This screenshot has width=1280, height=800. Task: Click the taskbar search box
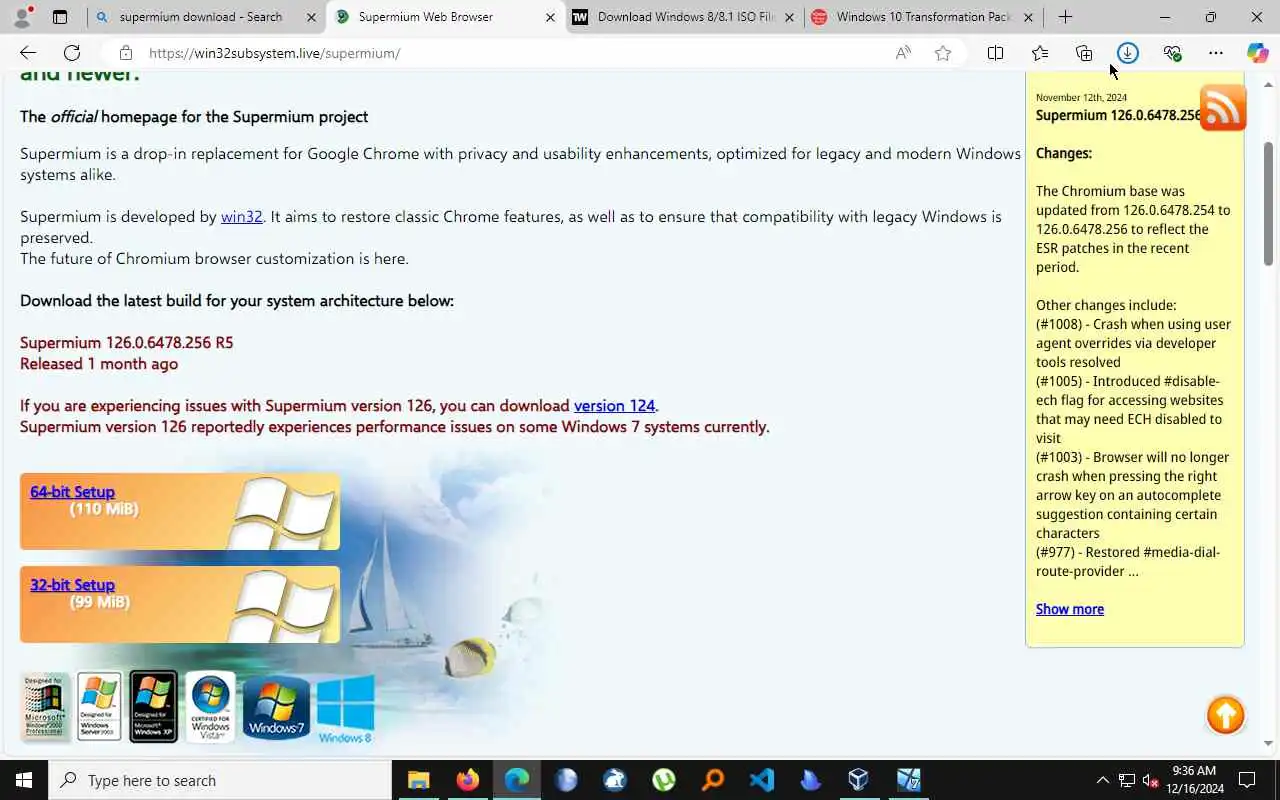[220, 780]
